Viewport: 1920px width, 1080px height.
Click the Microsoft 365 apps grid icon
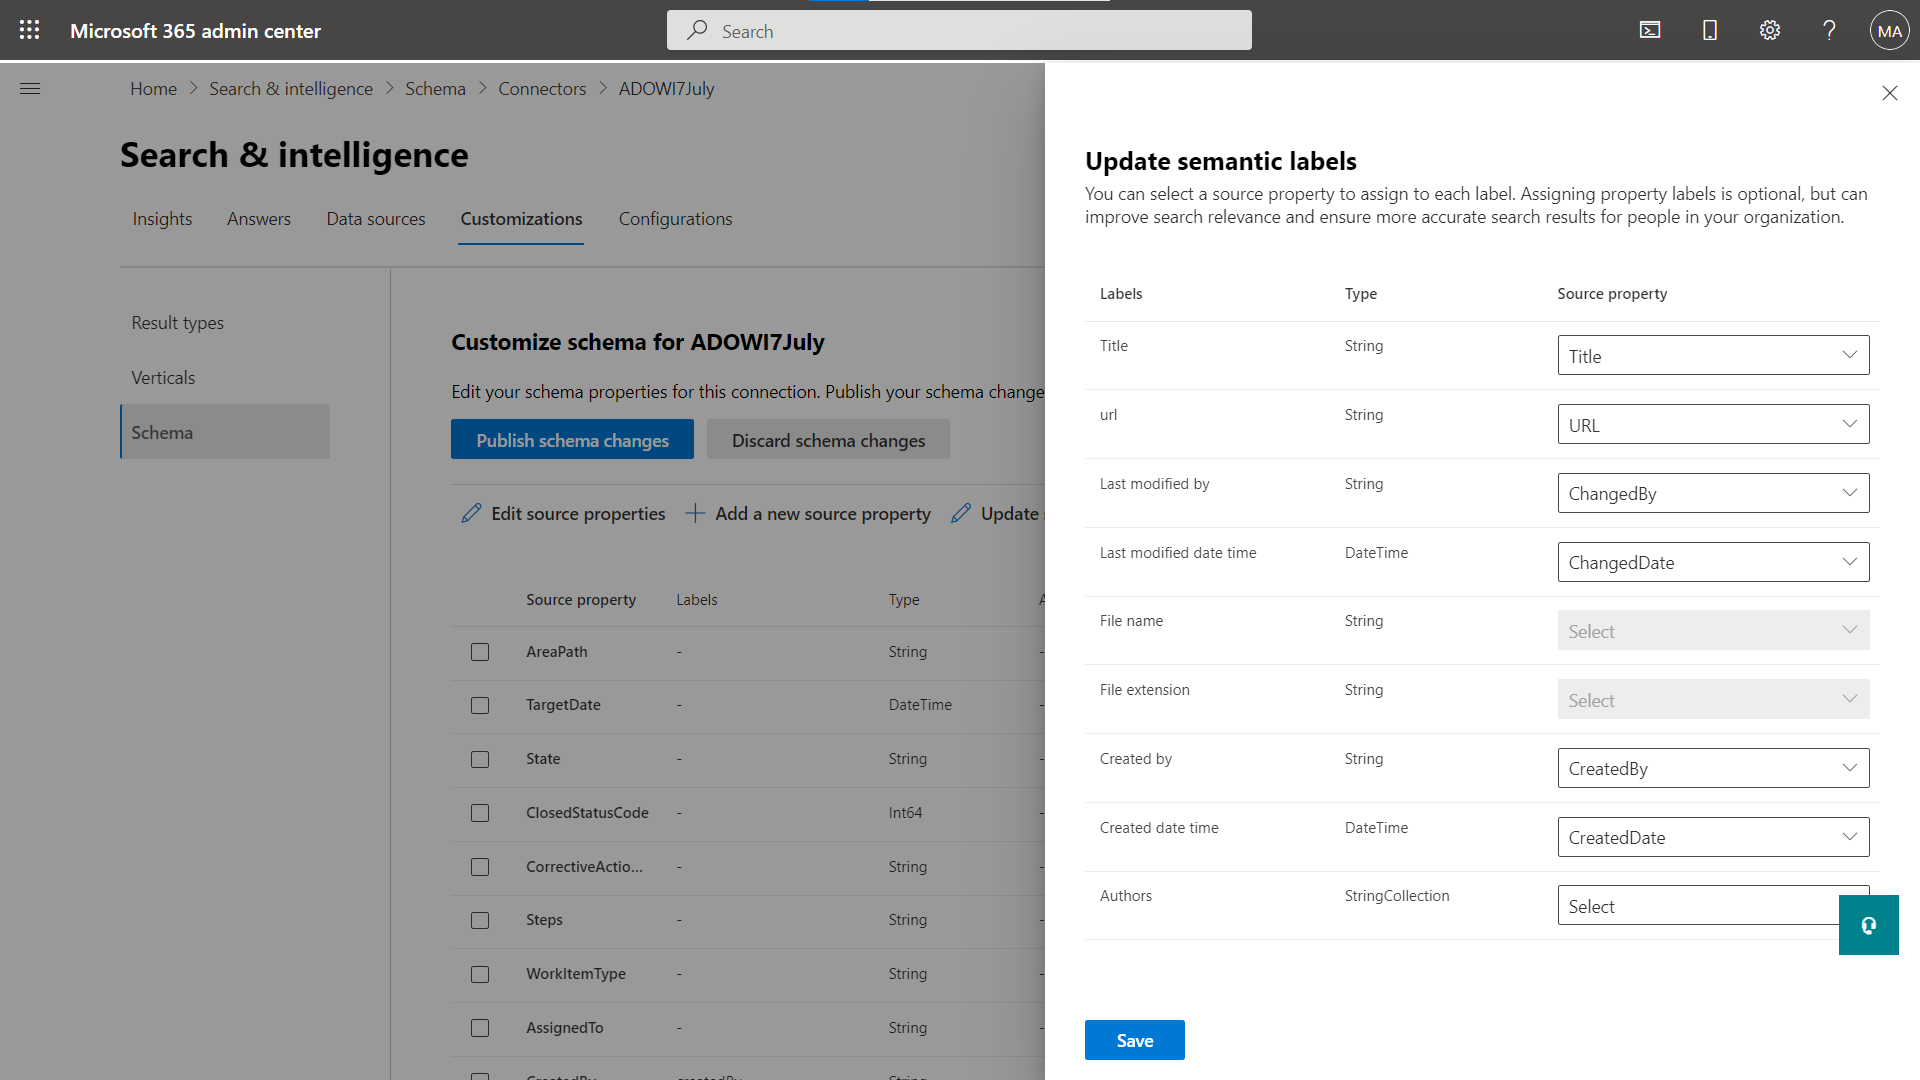[29, 29]
